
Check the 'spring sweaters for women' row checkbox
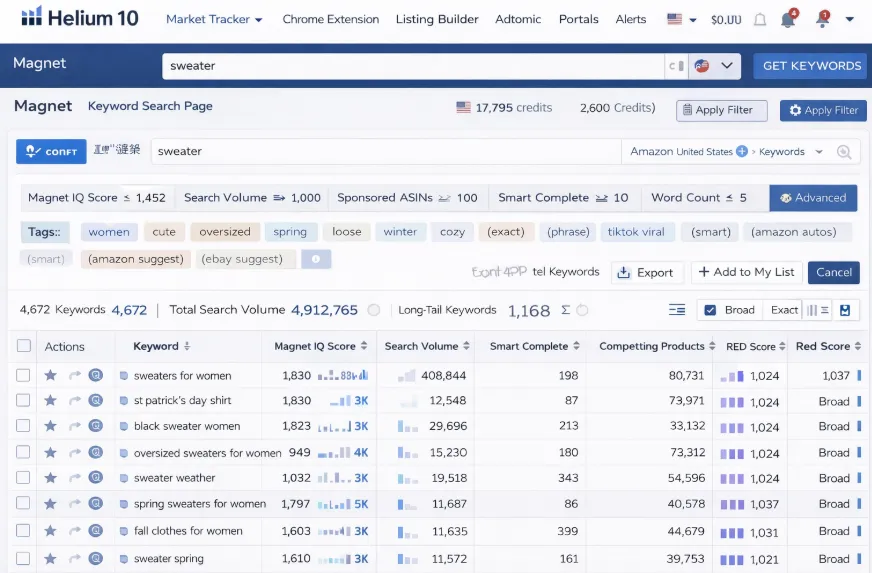tap(23, 503)
